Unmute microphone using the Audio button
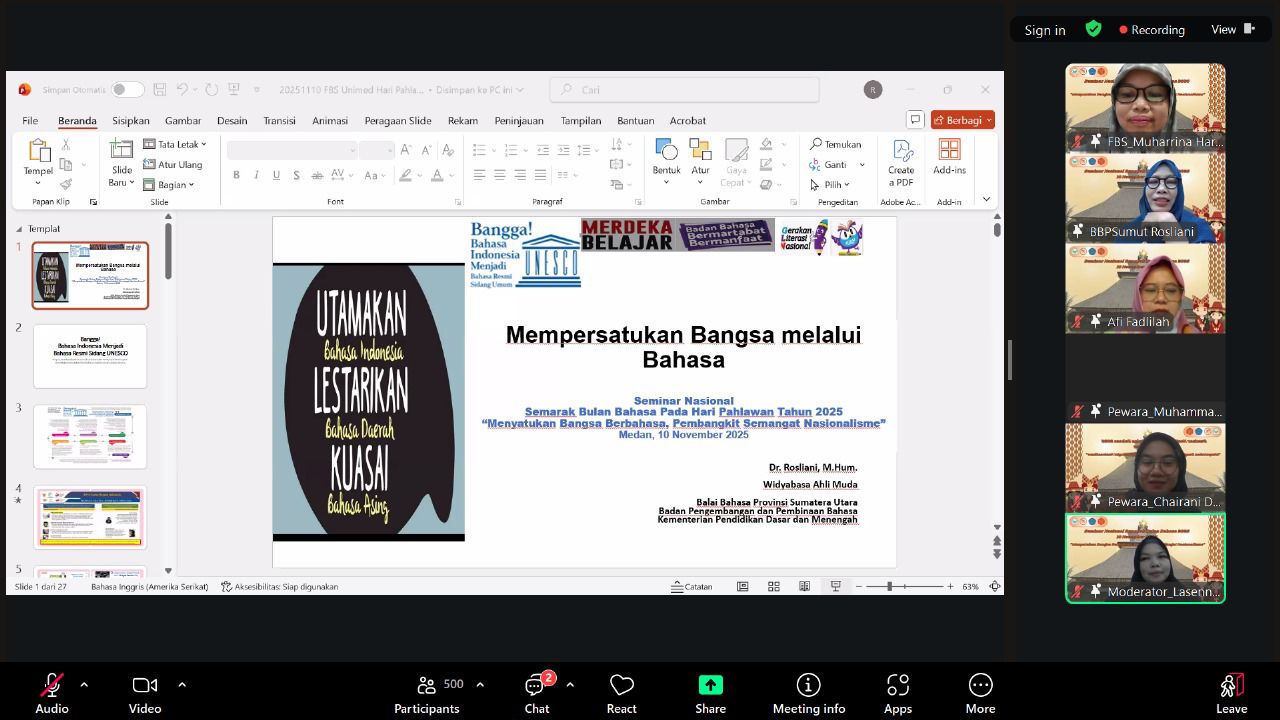Screen dimensions: 1280x720 51,685
